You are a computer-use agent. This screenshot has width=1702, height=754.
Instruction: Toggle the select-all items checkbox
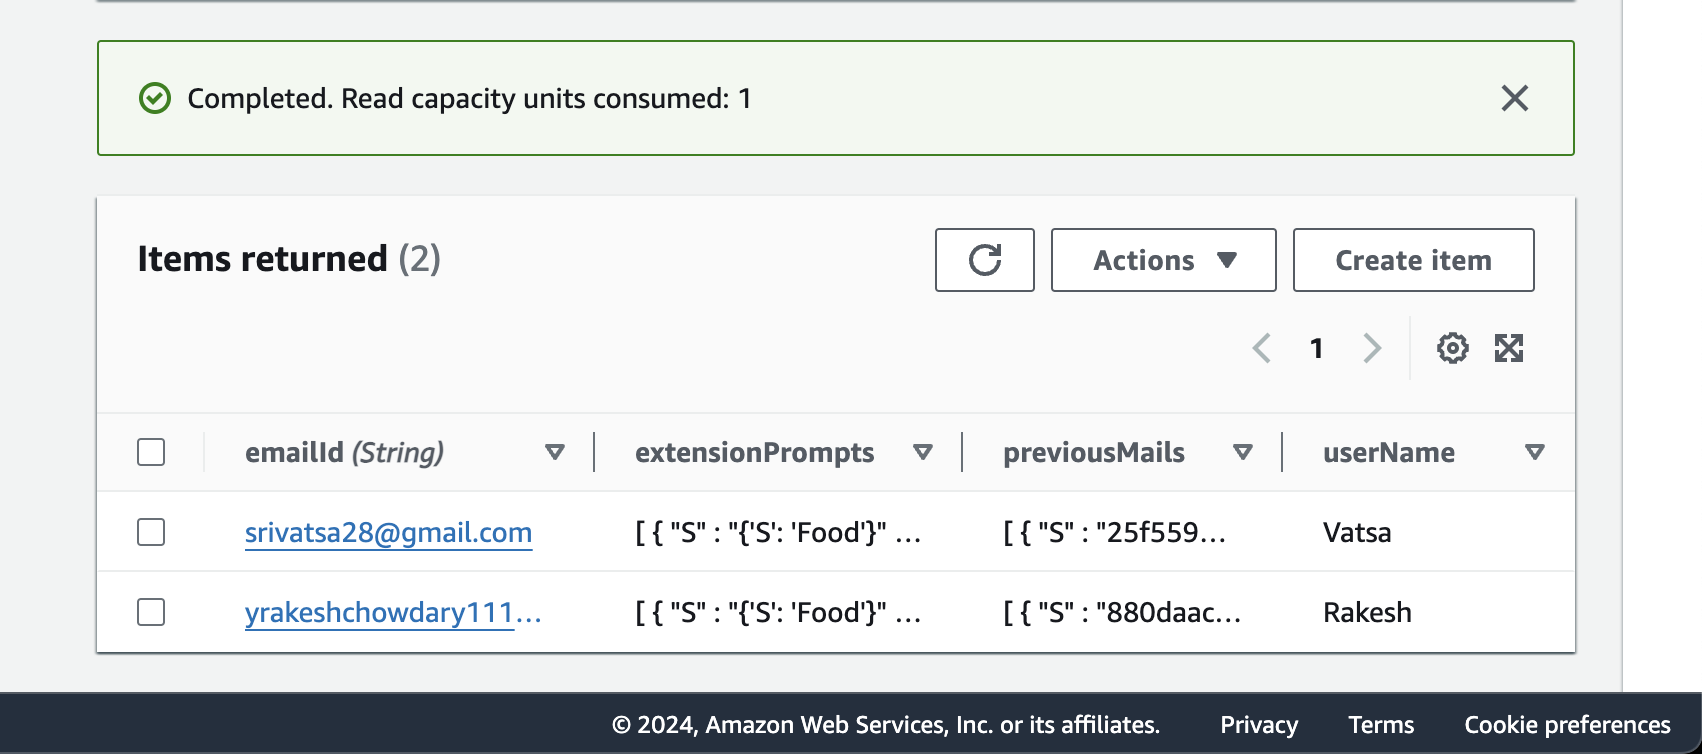[151, 452]
